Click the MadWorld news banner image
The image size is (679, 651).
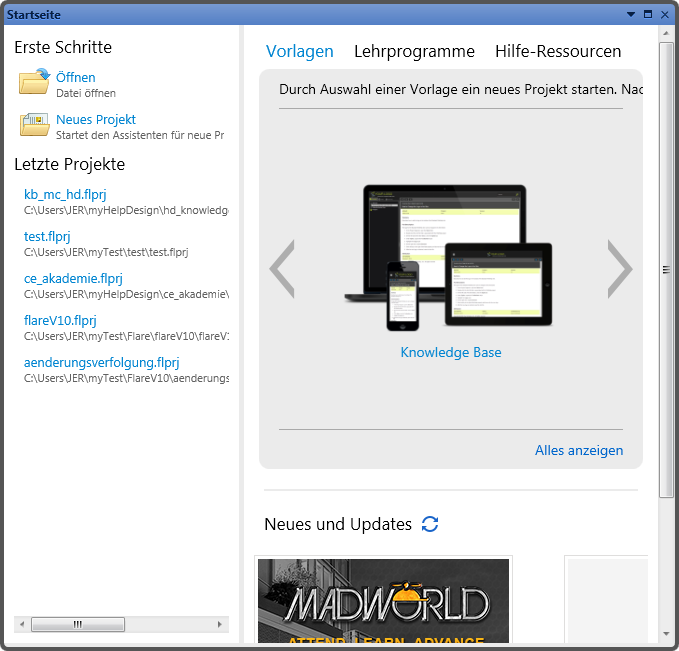(383, 601)
